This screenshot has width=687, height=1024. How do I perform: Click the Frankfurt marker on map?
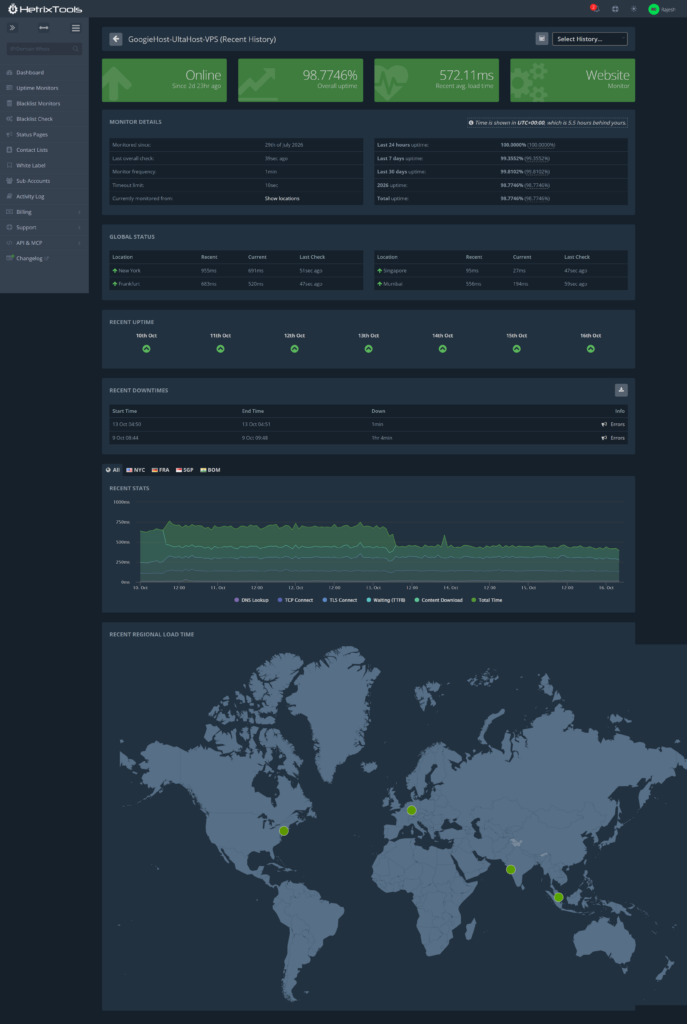click(411, 810)
